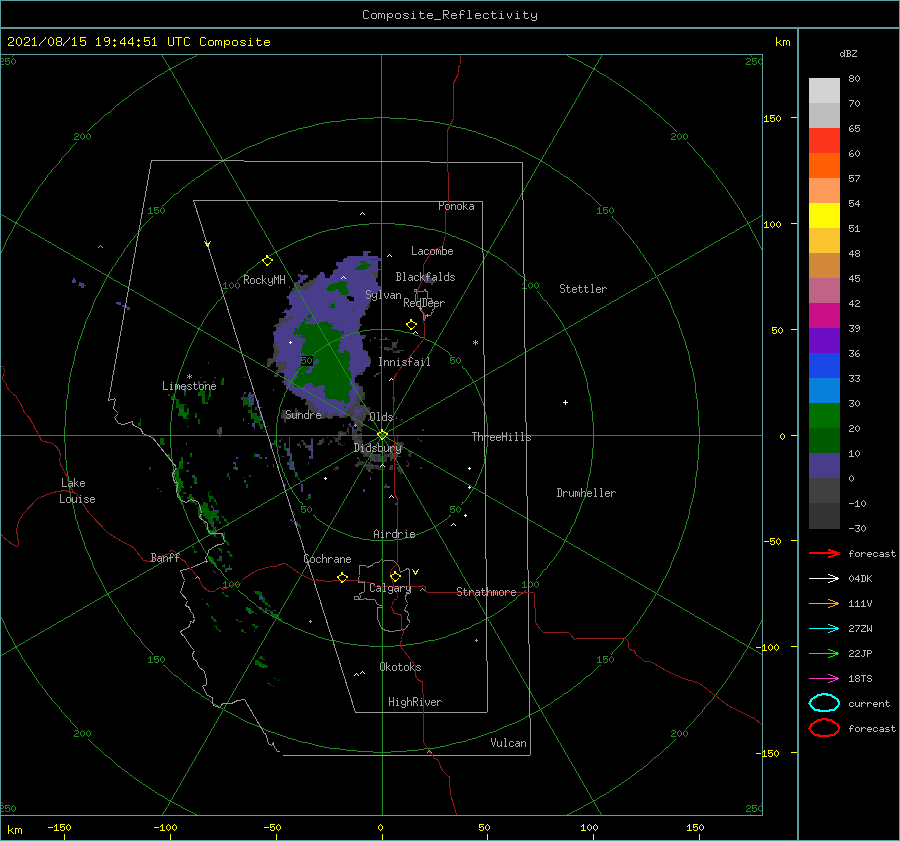Select the green 22JP arrow icon

[x=824, y=653]
